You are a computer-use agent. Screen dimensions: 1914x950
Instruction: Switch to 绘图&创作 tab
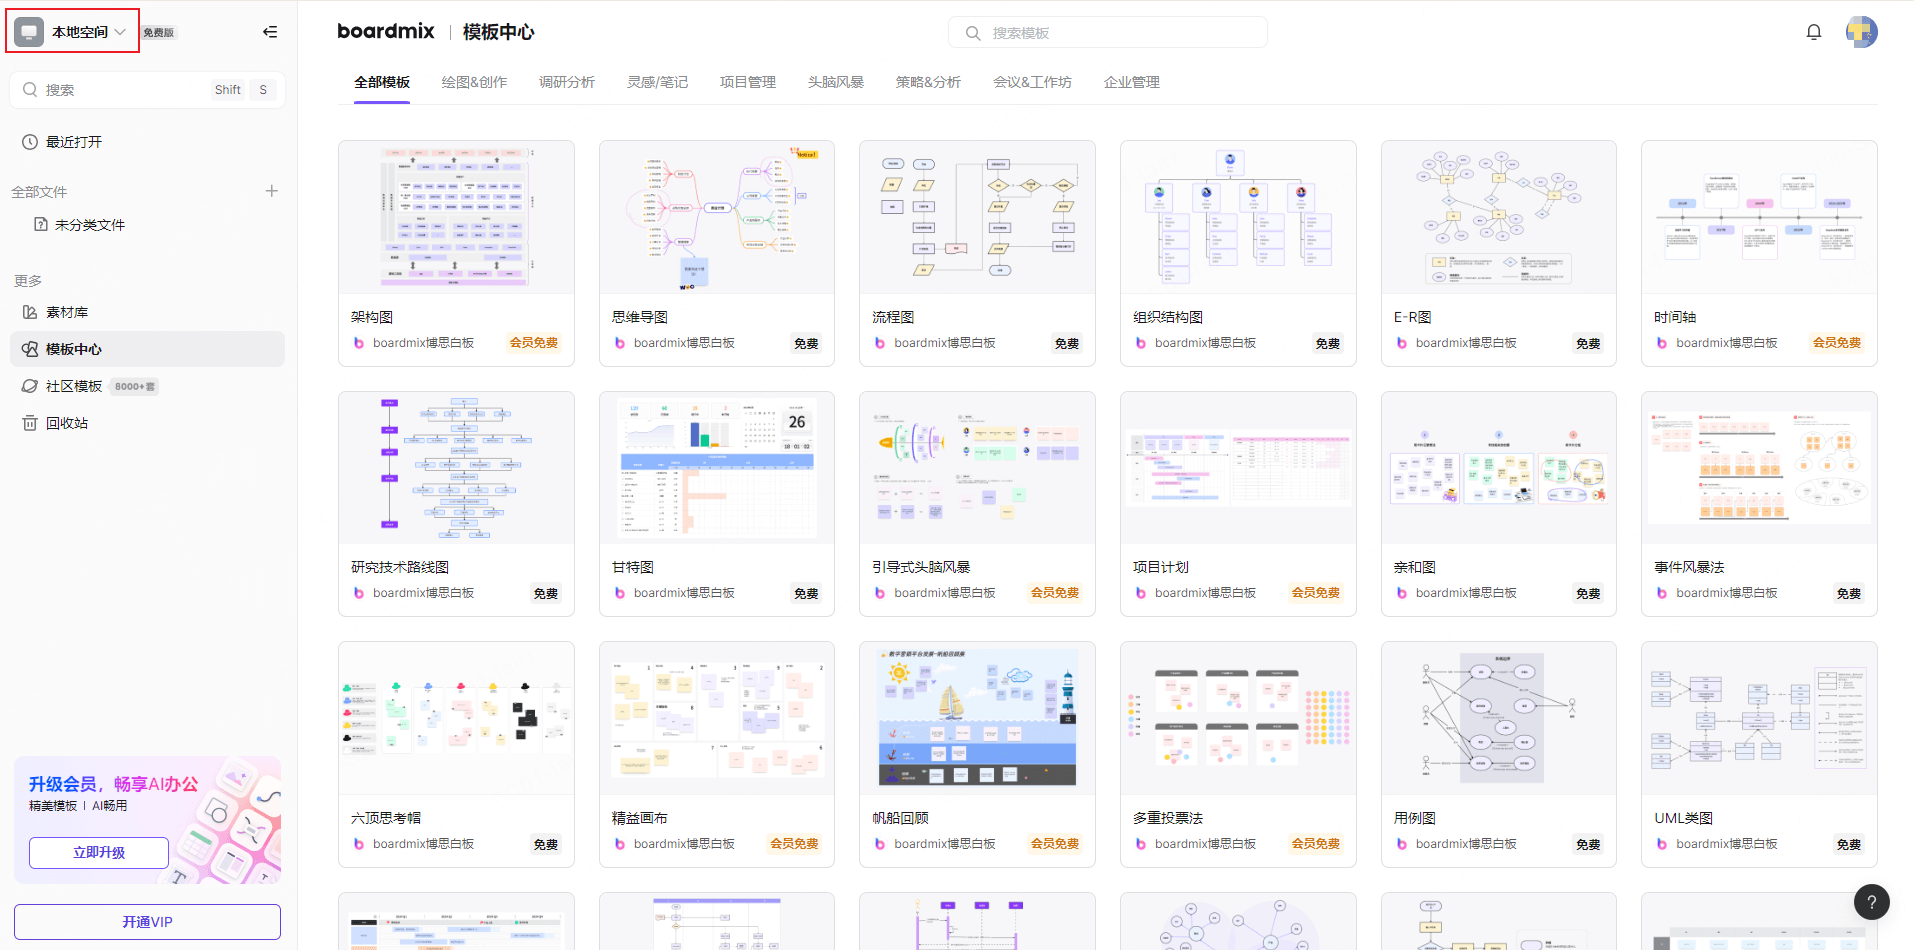click(474, 82)
